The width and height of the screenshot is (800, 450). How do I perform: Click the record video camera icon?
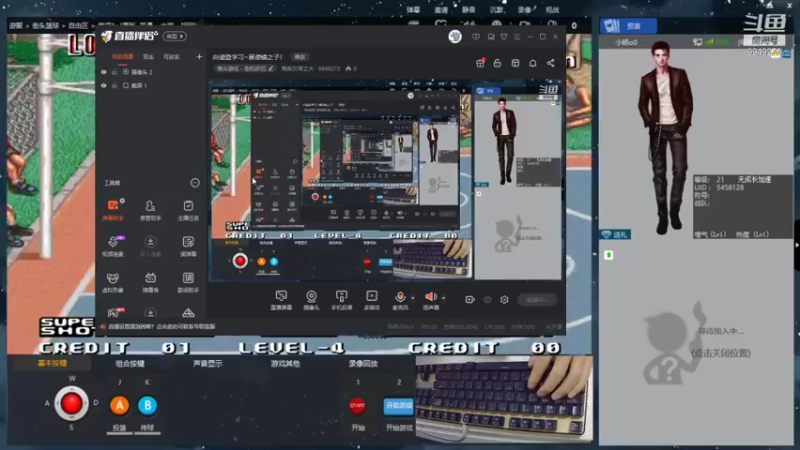pyautogui.click(x=470, y=299)
